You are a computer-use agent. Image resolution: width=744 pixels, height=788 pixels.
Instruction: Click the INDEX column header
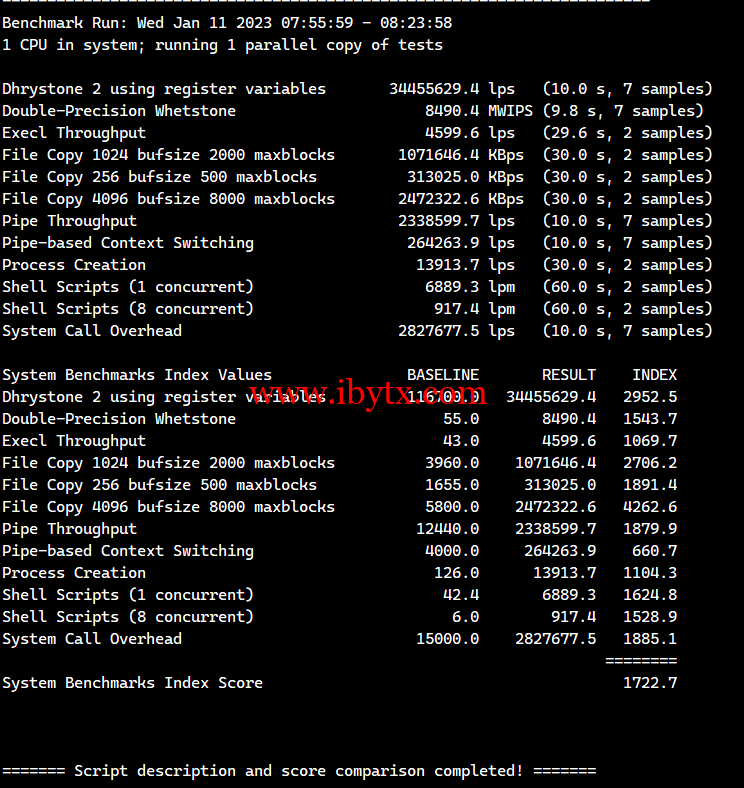click(x=654, y=375)
